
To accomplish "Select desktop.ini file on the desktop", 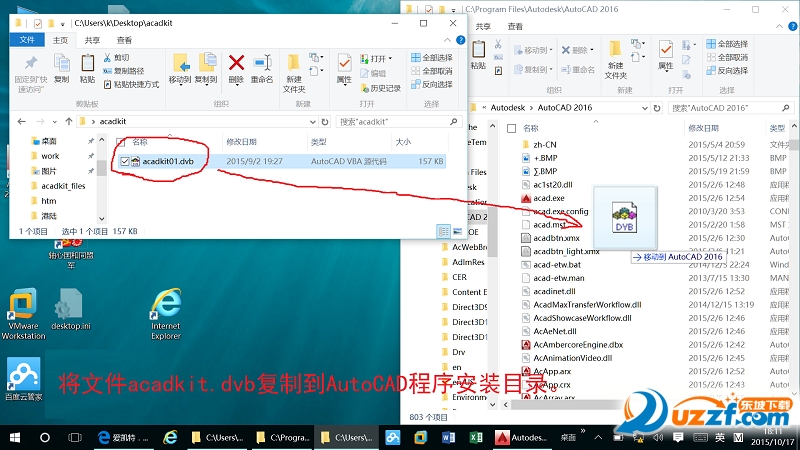I will (70, 309).
